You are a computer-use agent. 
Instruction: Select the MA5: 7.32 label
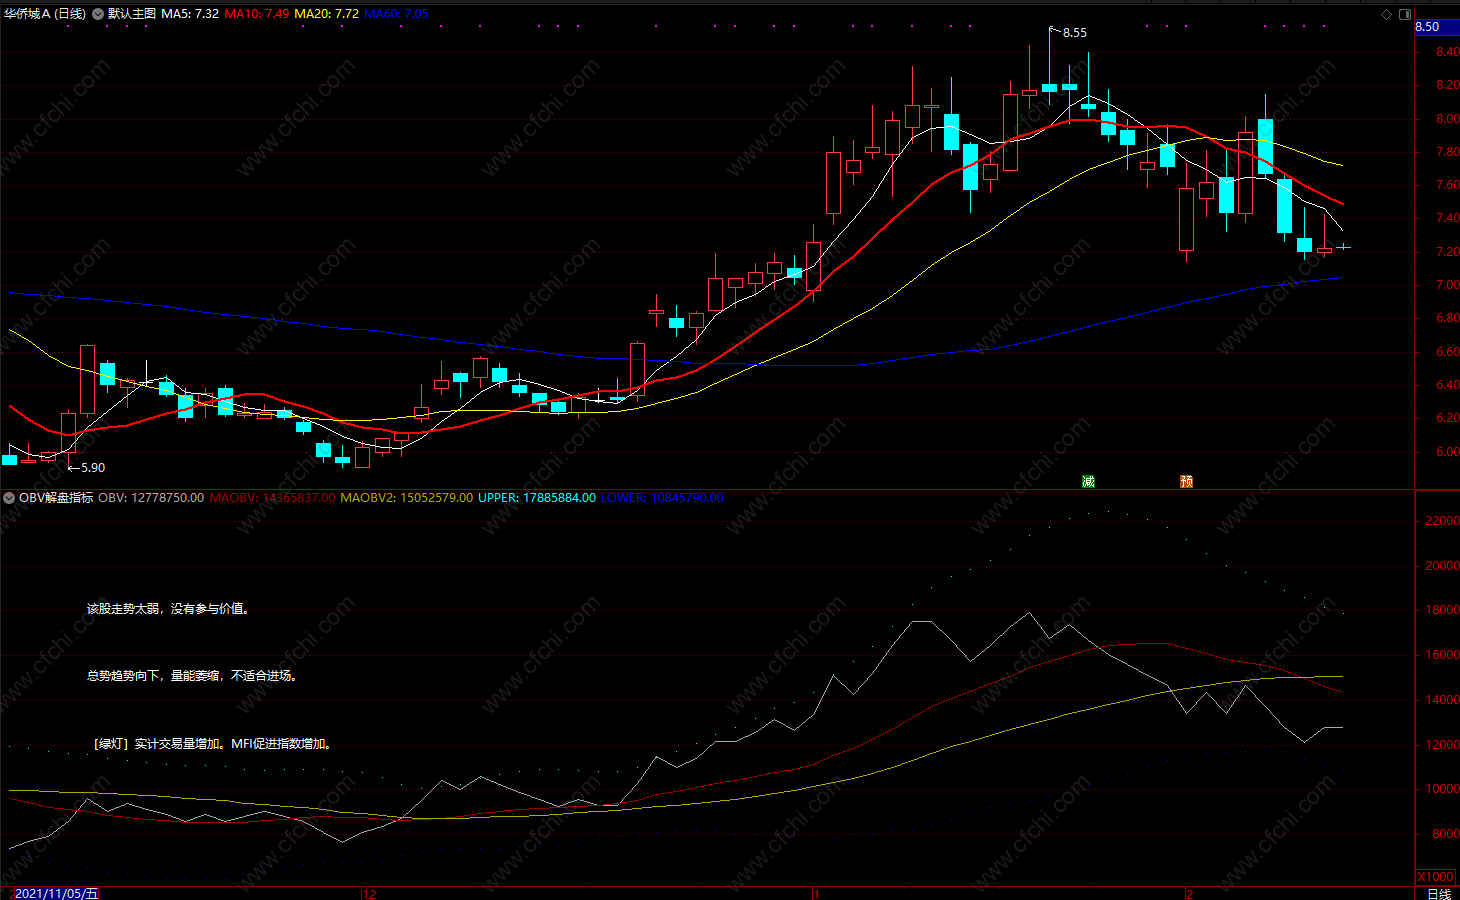[x=190, y=14]
